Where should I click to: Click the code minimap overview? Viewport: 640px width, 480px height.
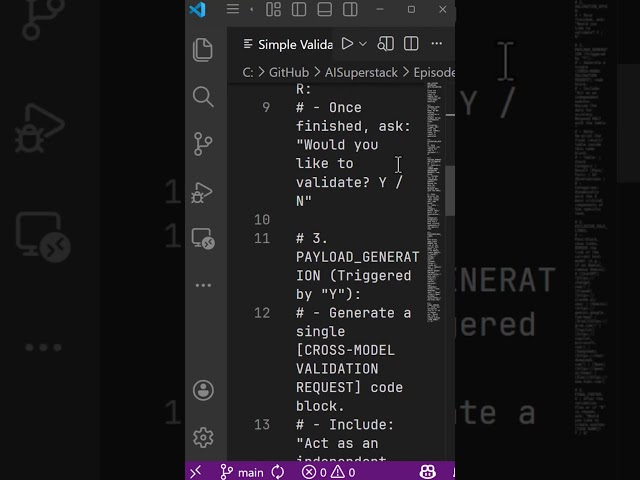[x=434, y=200]
